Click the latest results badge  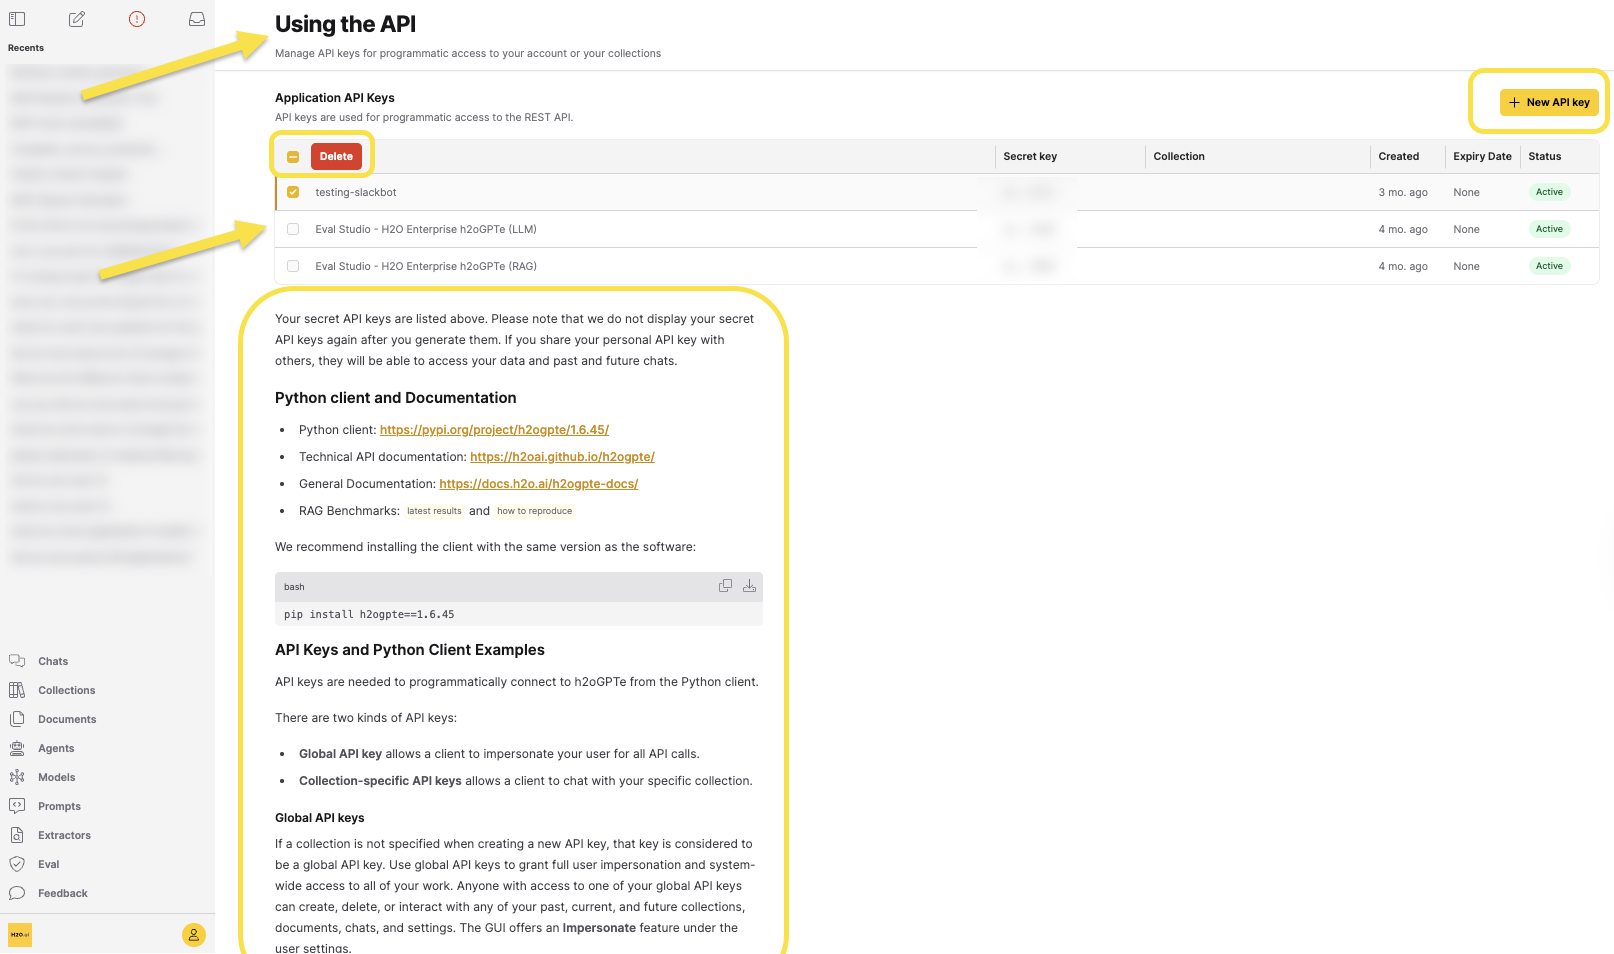point(434,511)
